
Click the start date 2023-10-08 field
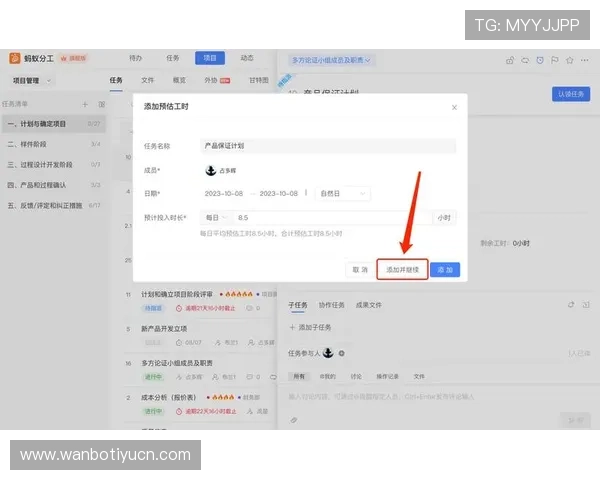(x=223, y=194)
